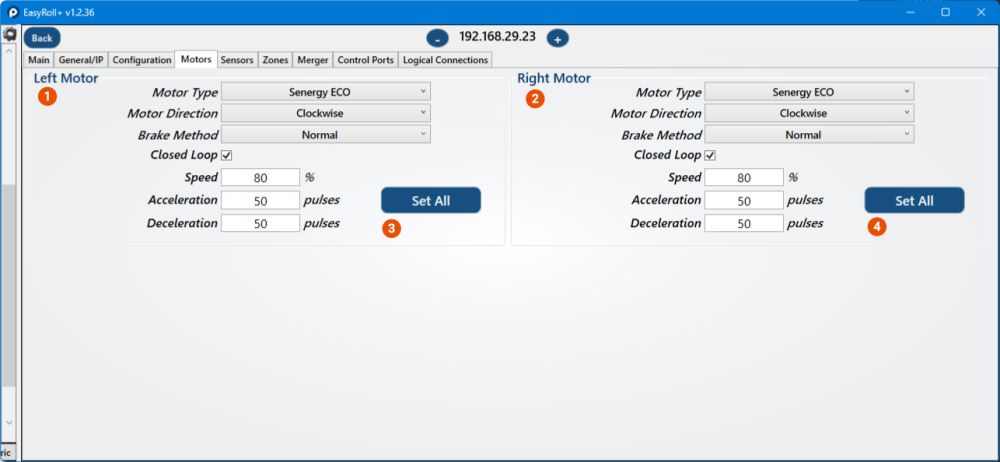Toggle Right Motor Closed Loop checkbox

coord(710,155)
